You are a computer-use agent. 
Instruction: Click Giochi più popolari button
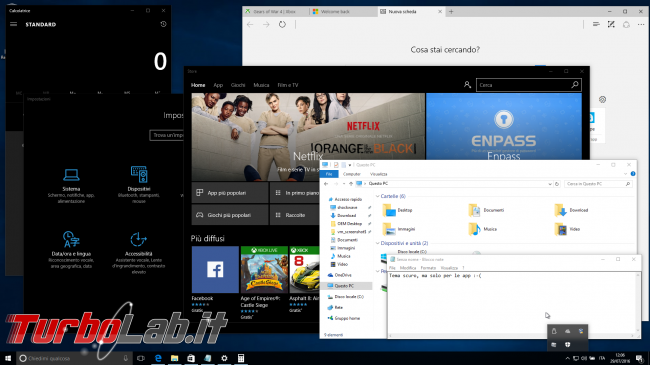coord(230,215)
